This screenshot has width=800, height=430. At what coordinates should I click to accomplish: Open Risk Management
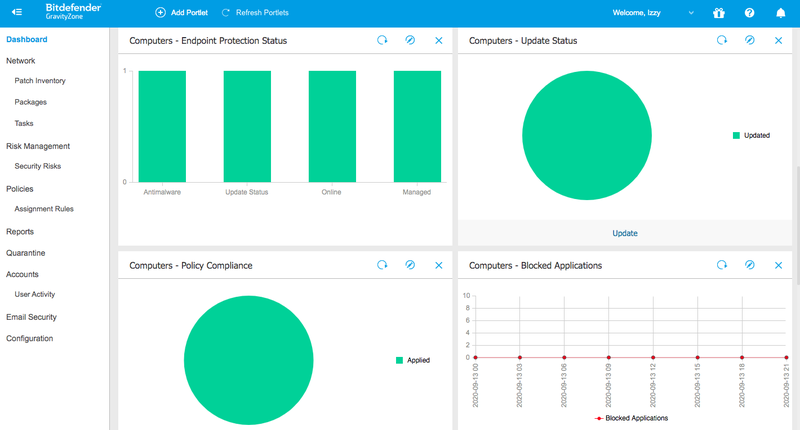click(x=38, y=146)
